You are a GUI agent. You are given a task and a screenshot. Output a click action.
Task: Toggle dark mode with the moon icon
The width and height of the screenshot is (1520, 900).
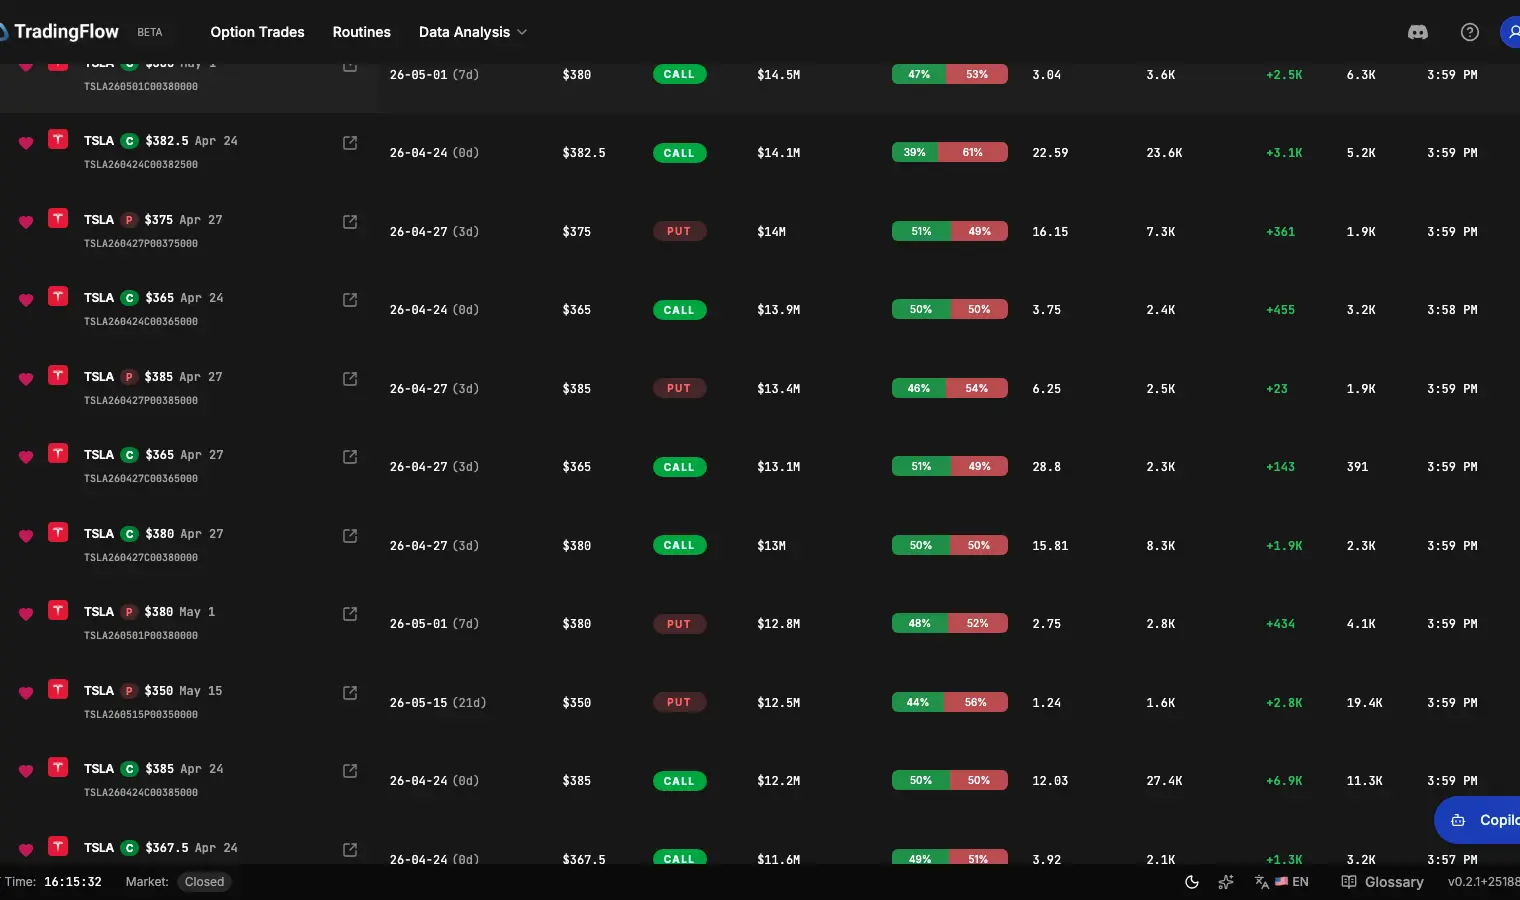[1191, 882]
